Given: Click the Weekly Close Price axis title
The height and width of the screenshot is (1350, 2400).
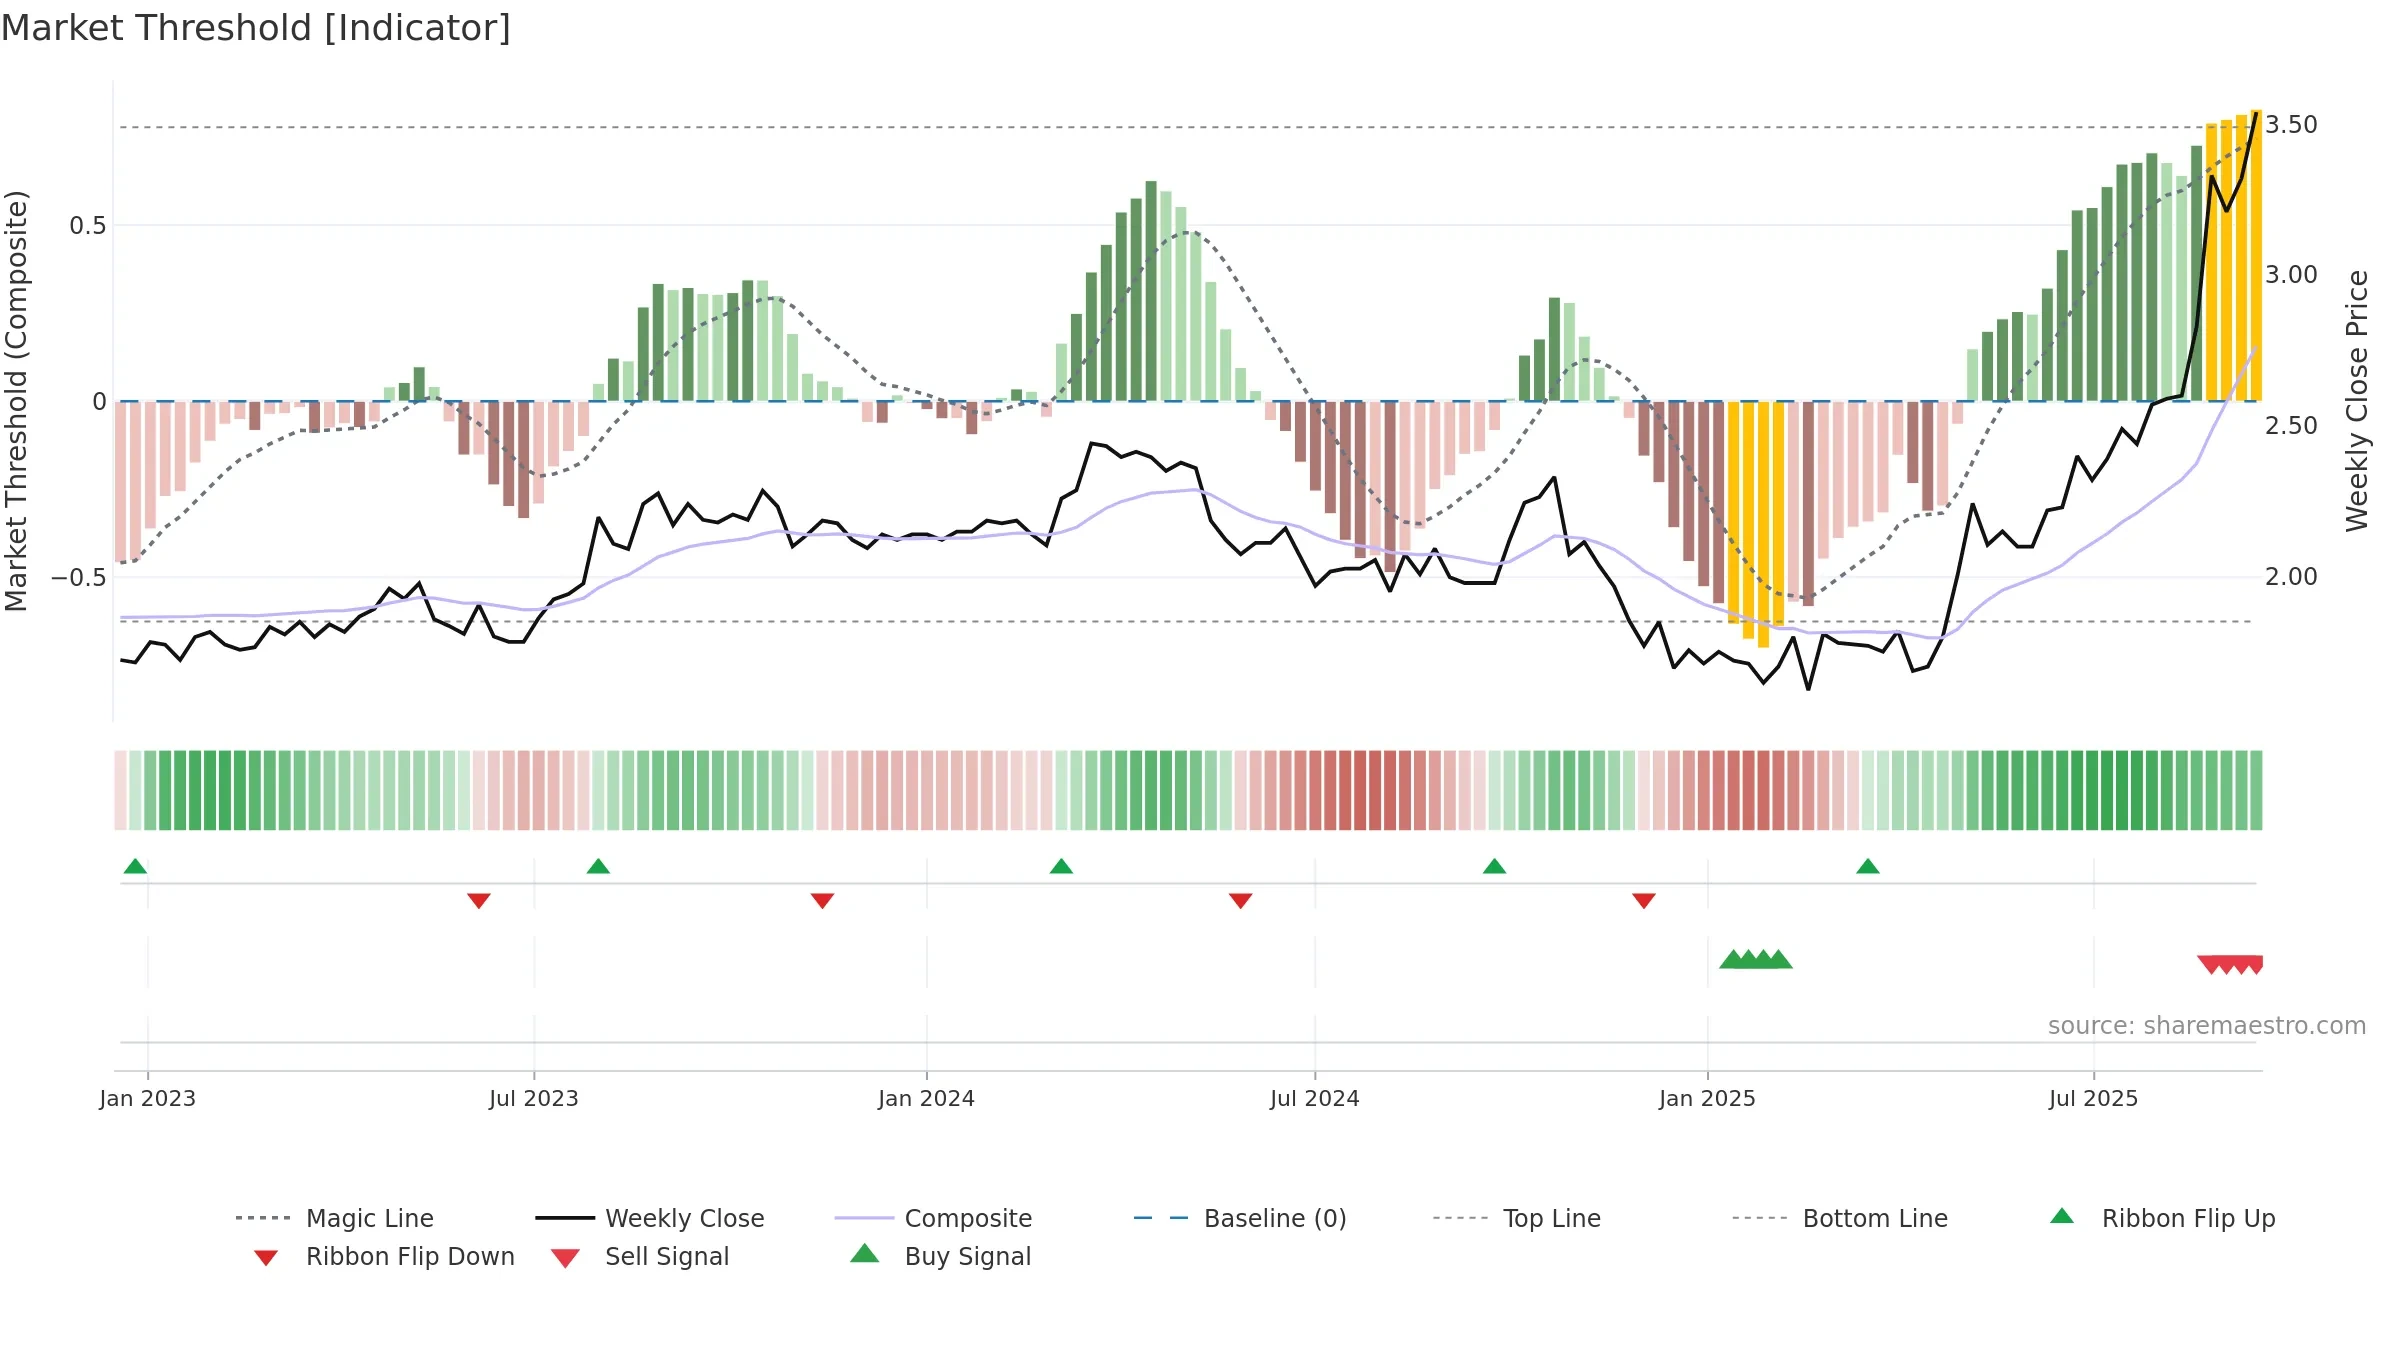Looking at the screenshot, I should coord(2357,401).
